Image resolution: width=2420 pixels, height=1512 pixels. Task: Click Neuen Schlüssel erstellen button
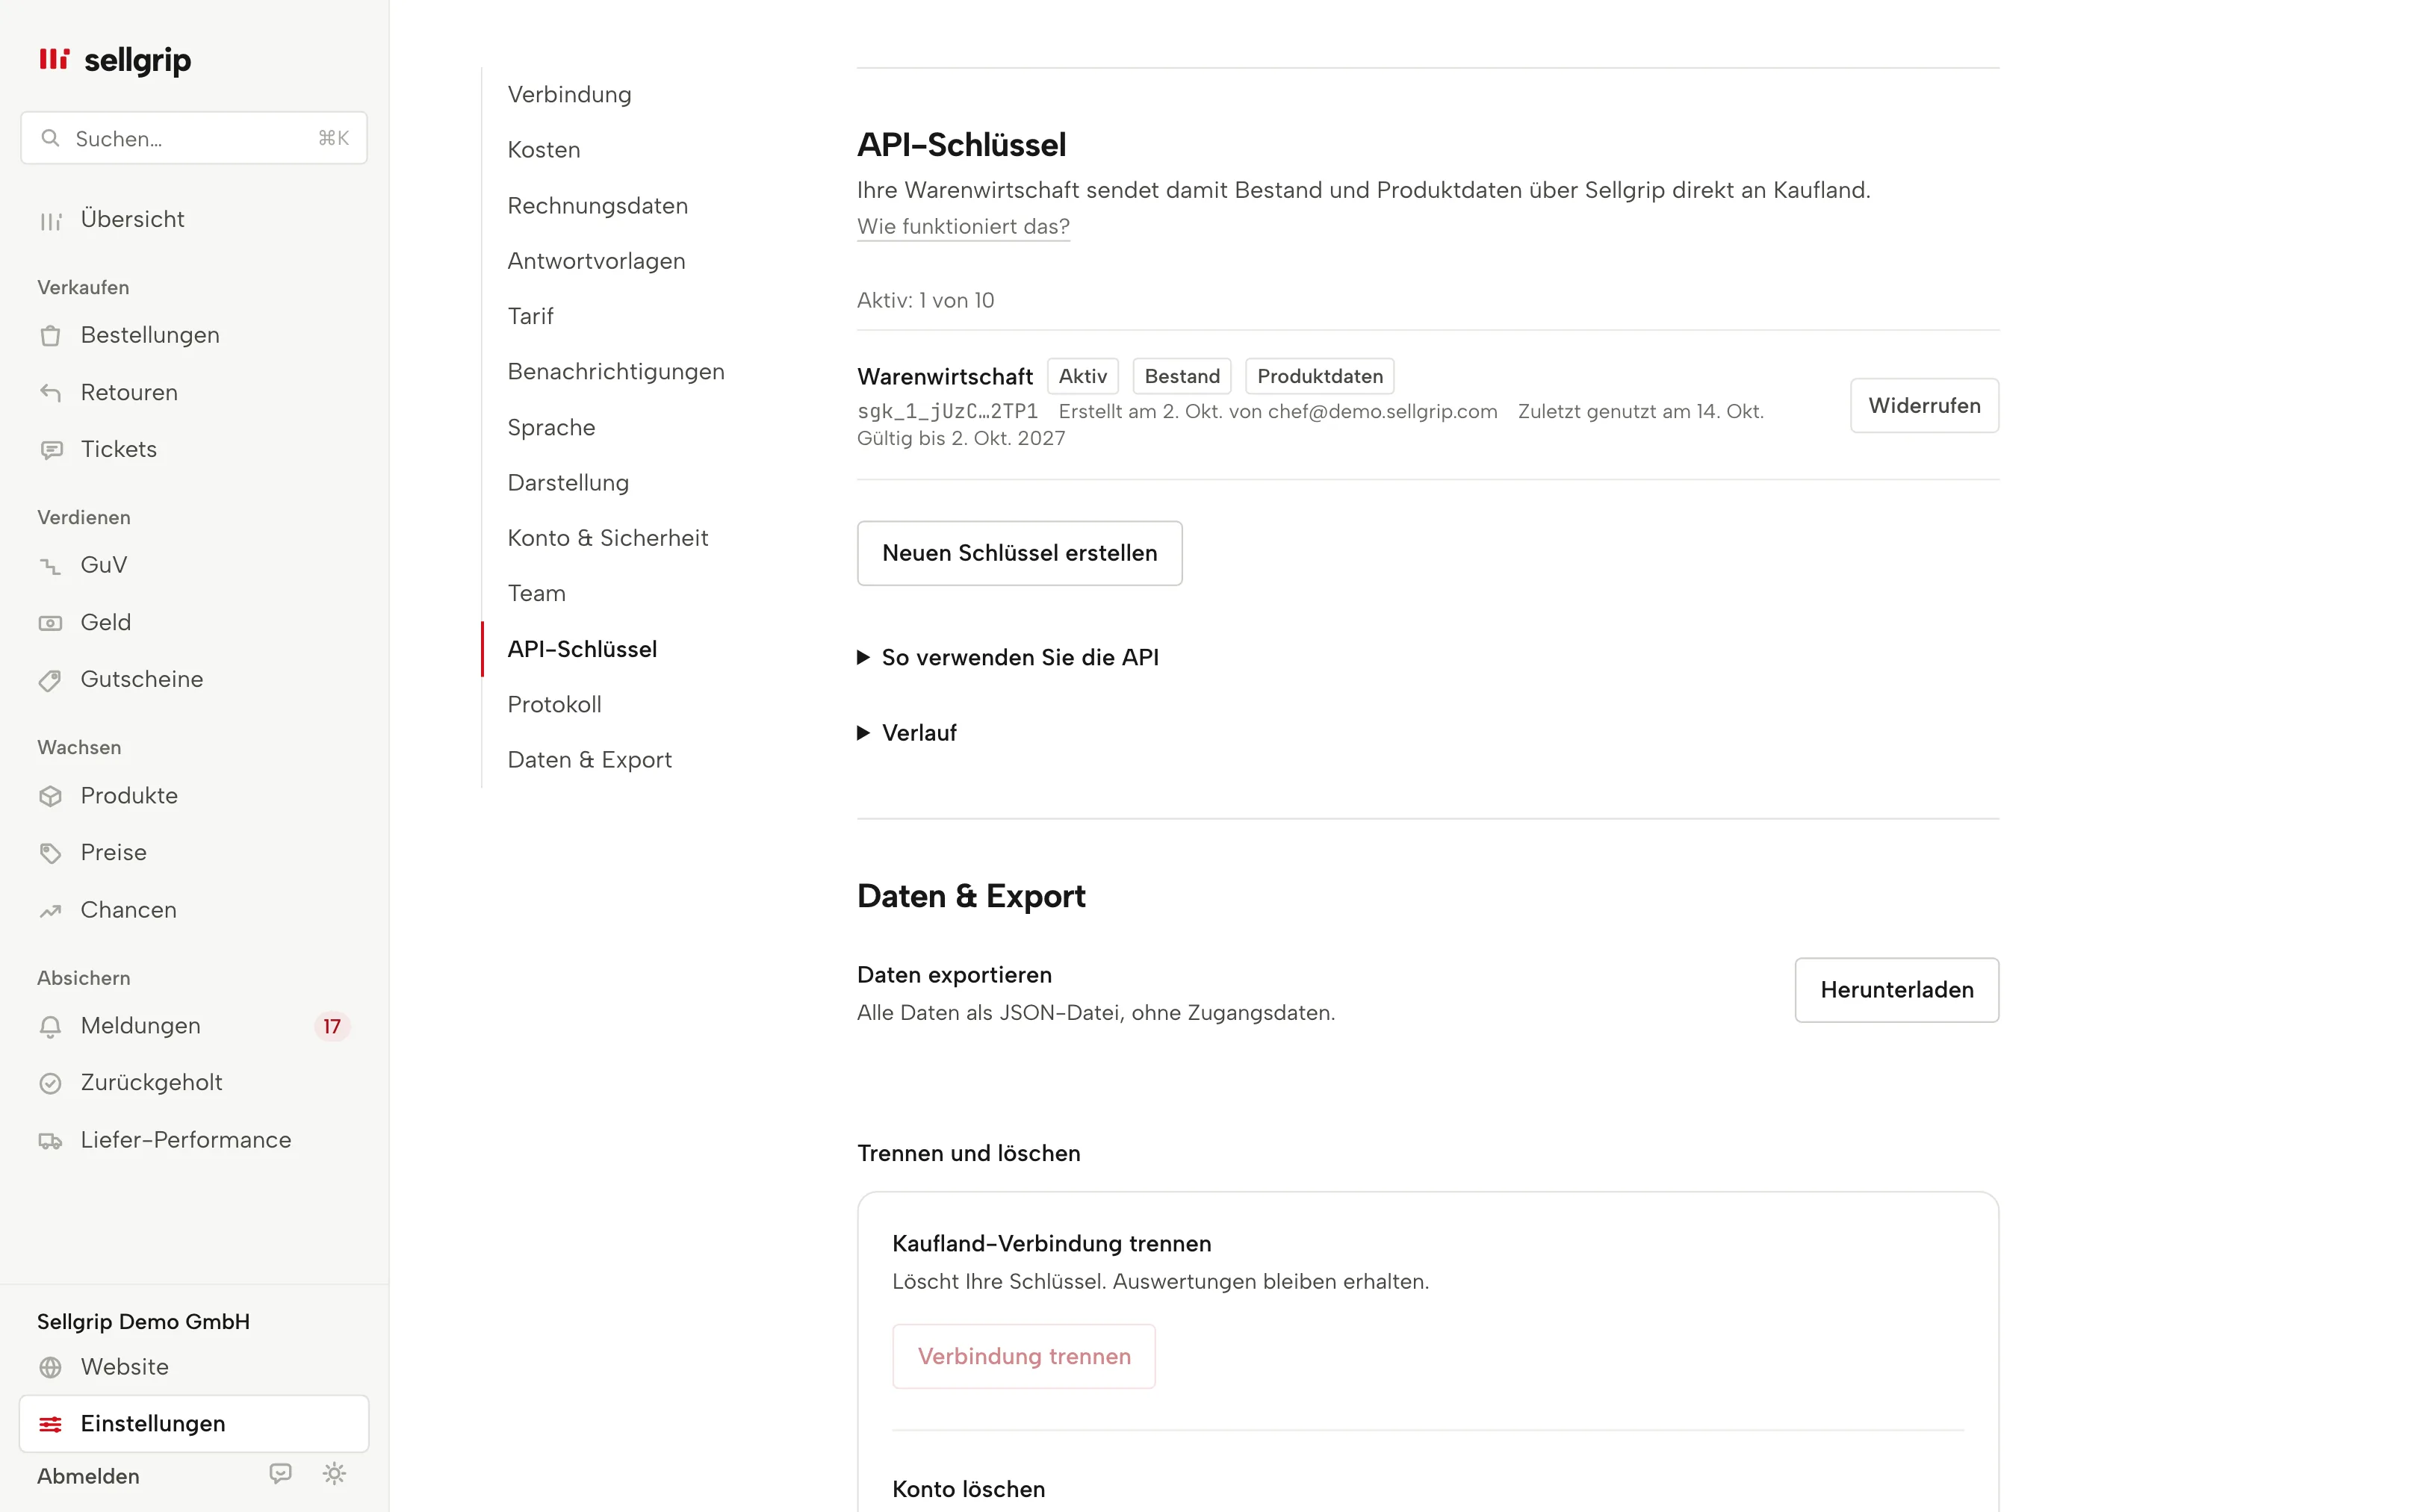1019,553
